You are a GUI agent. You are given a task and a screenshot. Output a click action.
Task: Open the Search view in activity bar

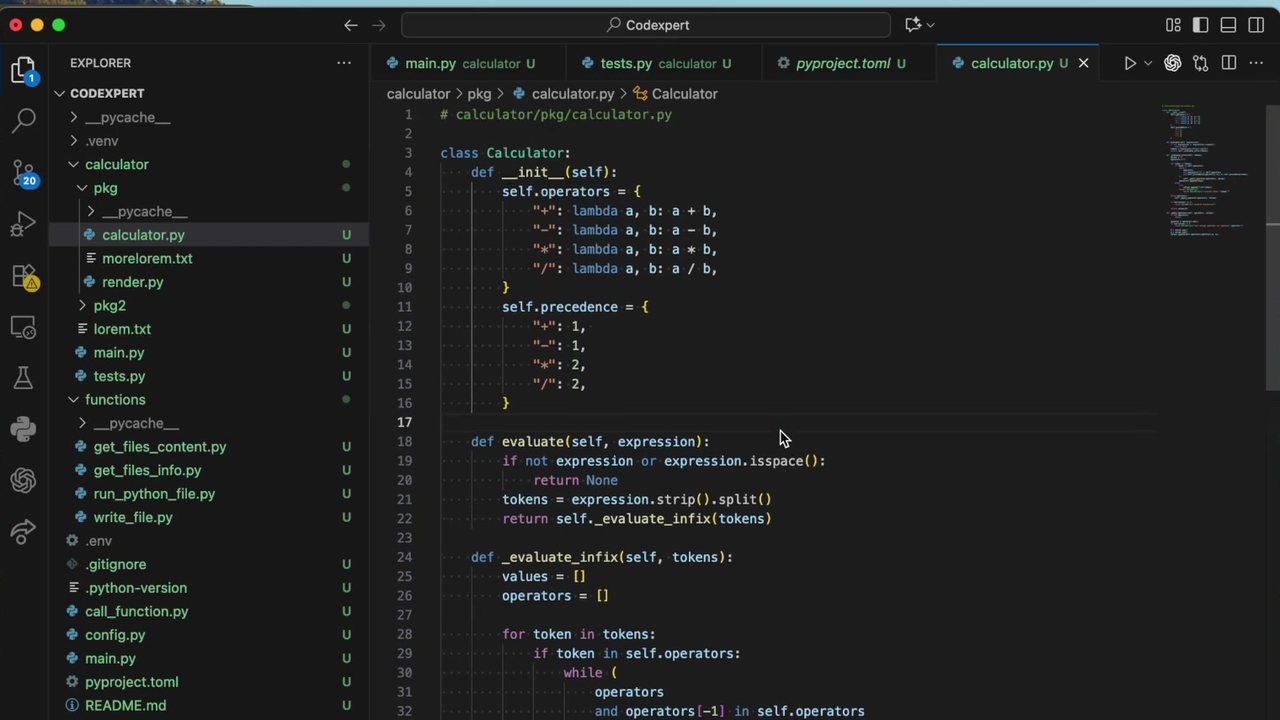23,121
